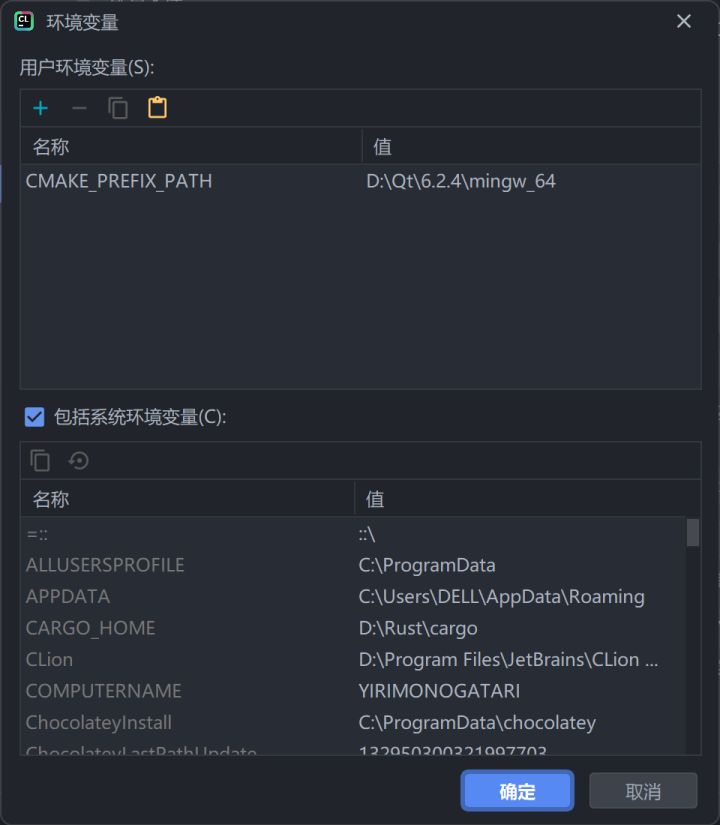The height and width of the screenshot is (825, 720).
Task: Click the user variables 值 column header
Action: (382, 147)
